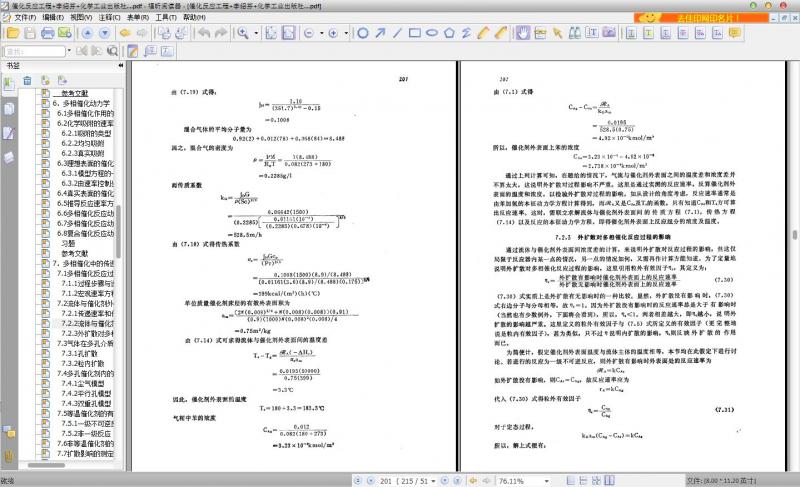
Task: Click inside the Find search input field
Action: 35,52
